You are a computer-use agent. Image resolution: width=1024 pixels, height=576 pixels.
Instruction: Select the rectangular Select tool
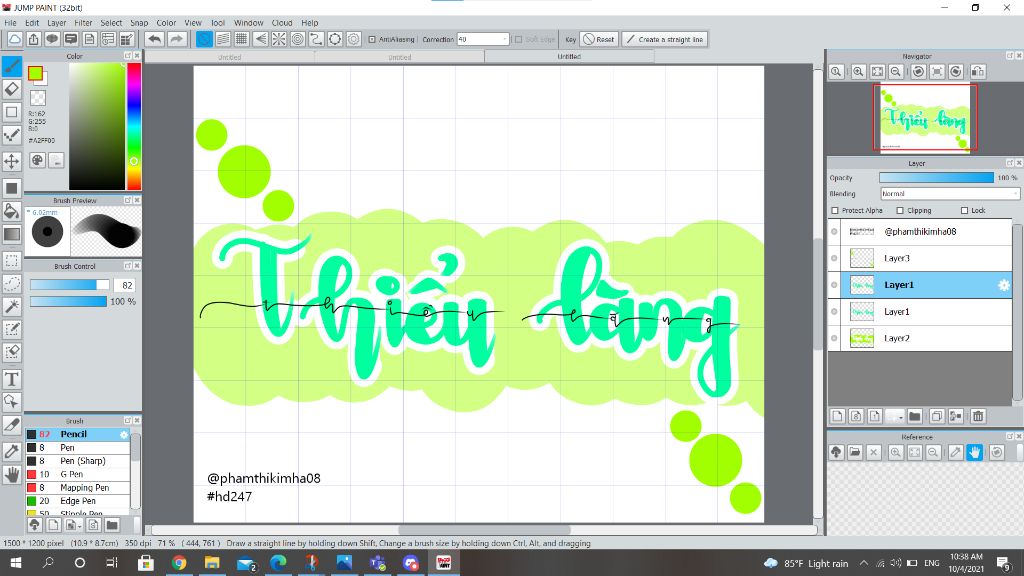[12, 261]
